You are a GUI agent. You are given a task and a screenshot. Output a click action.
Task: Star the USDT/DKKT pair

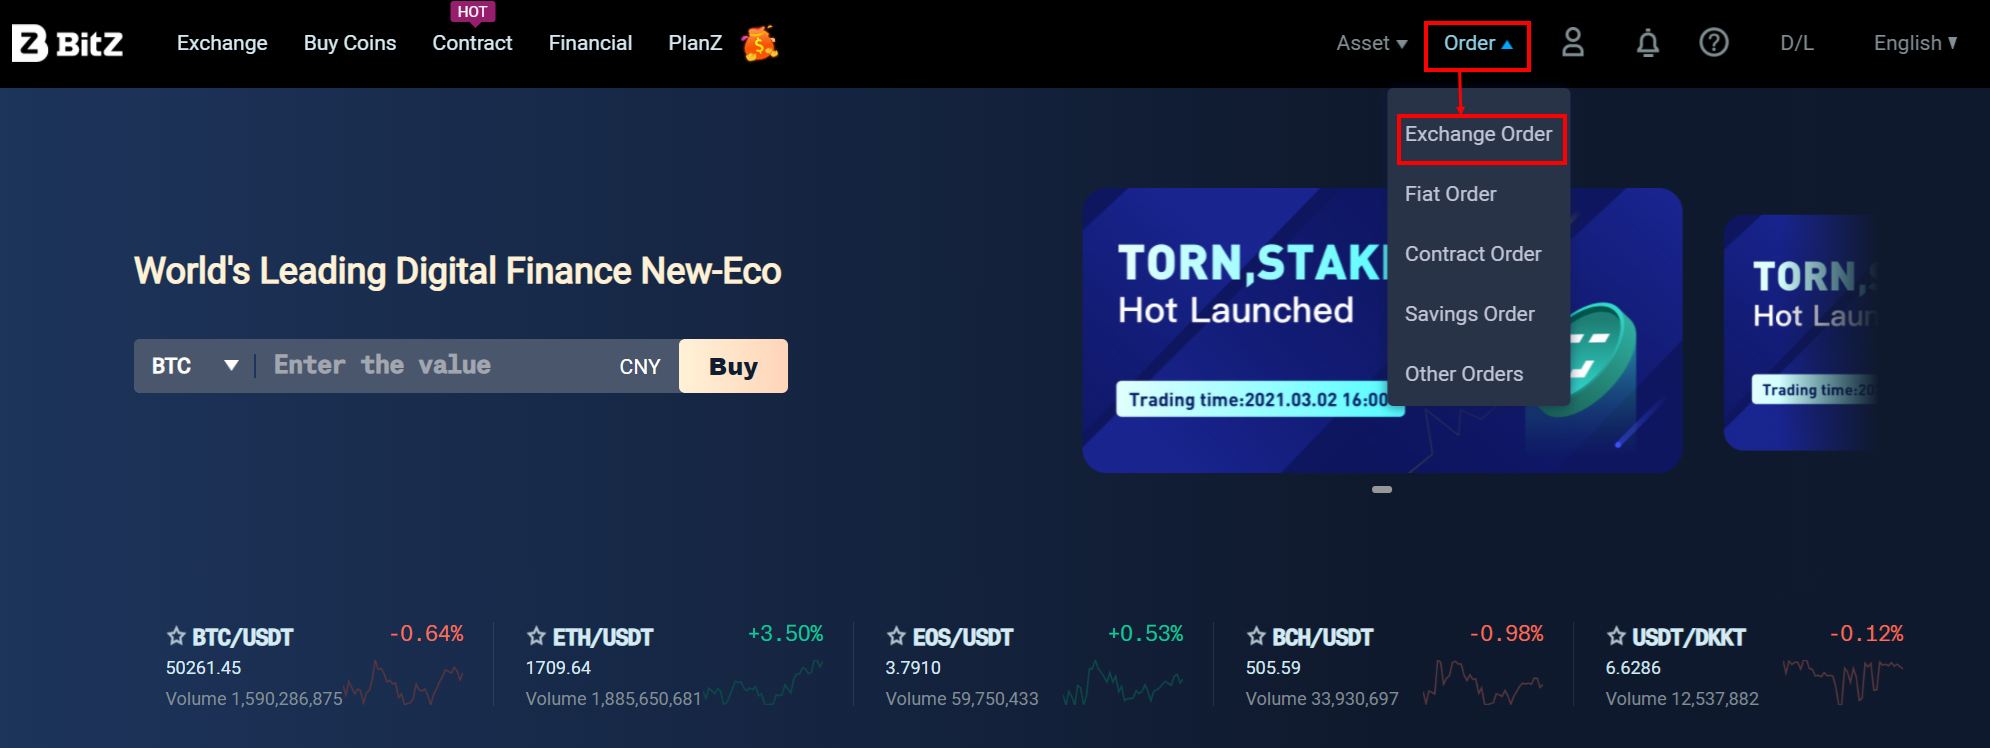[1616, 636]
